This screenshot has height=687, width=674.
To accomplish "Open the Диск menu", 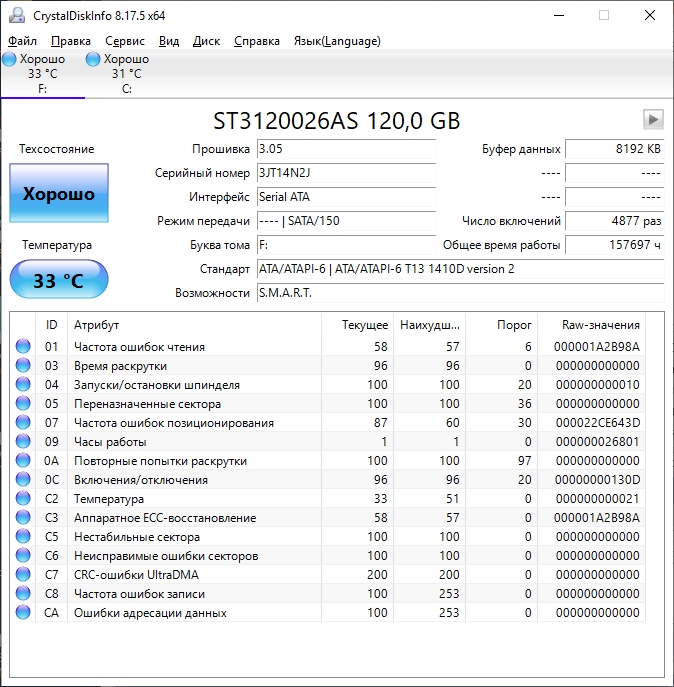I will coord(206,41).
